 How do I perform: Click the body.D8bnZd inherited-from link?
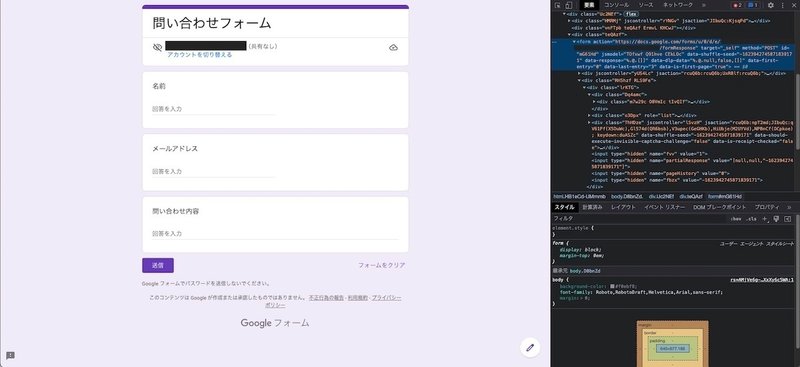point(585,271)
